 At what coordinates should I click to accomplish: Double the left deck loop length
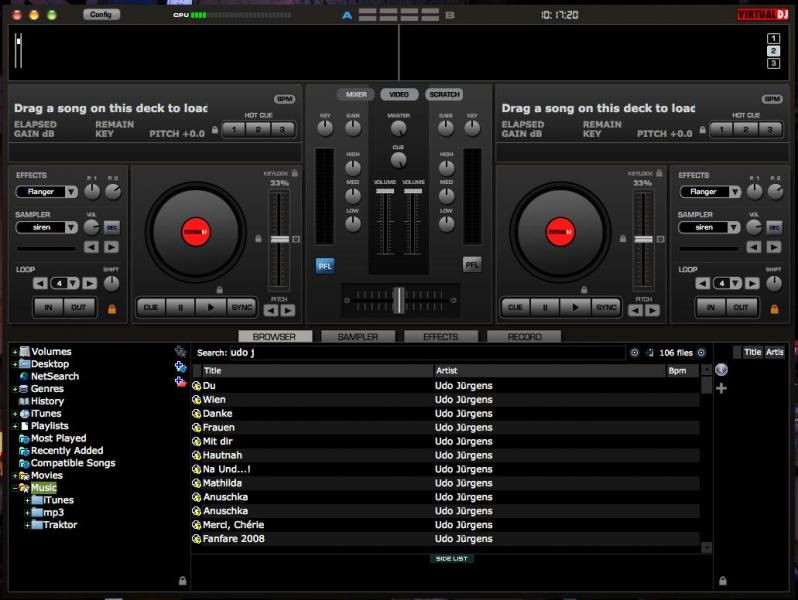pos(90,283)
